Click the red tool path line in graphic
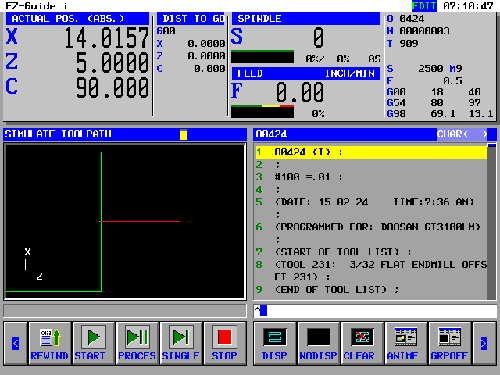The height and width of the screenshot is (375, 500). tap(140, 221)
